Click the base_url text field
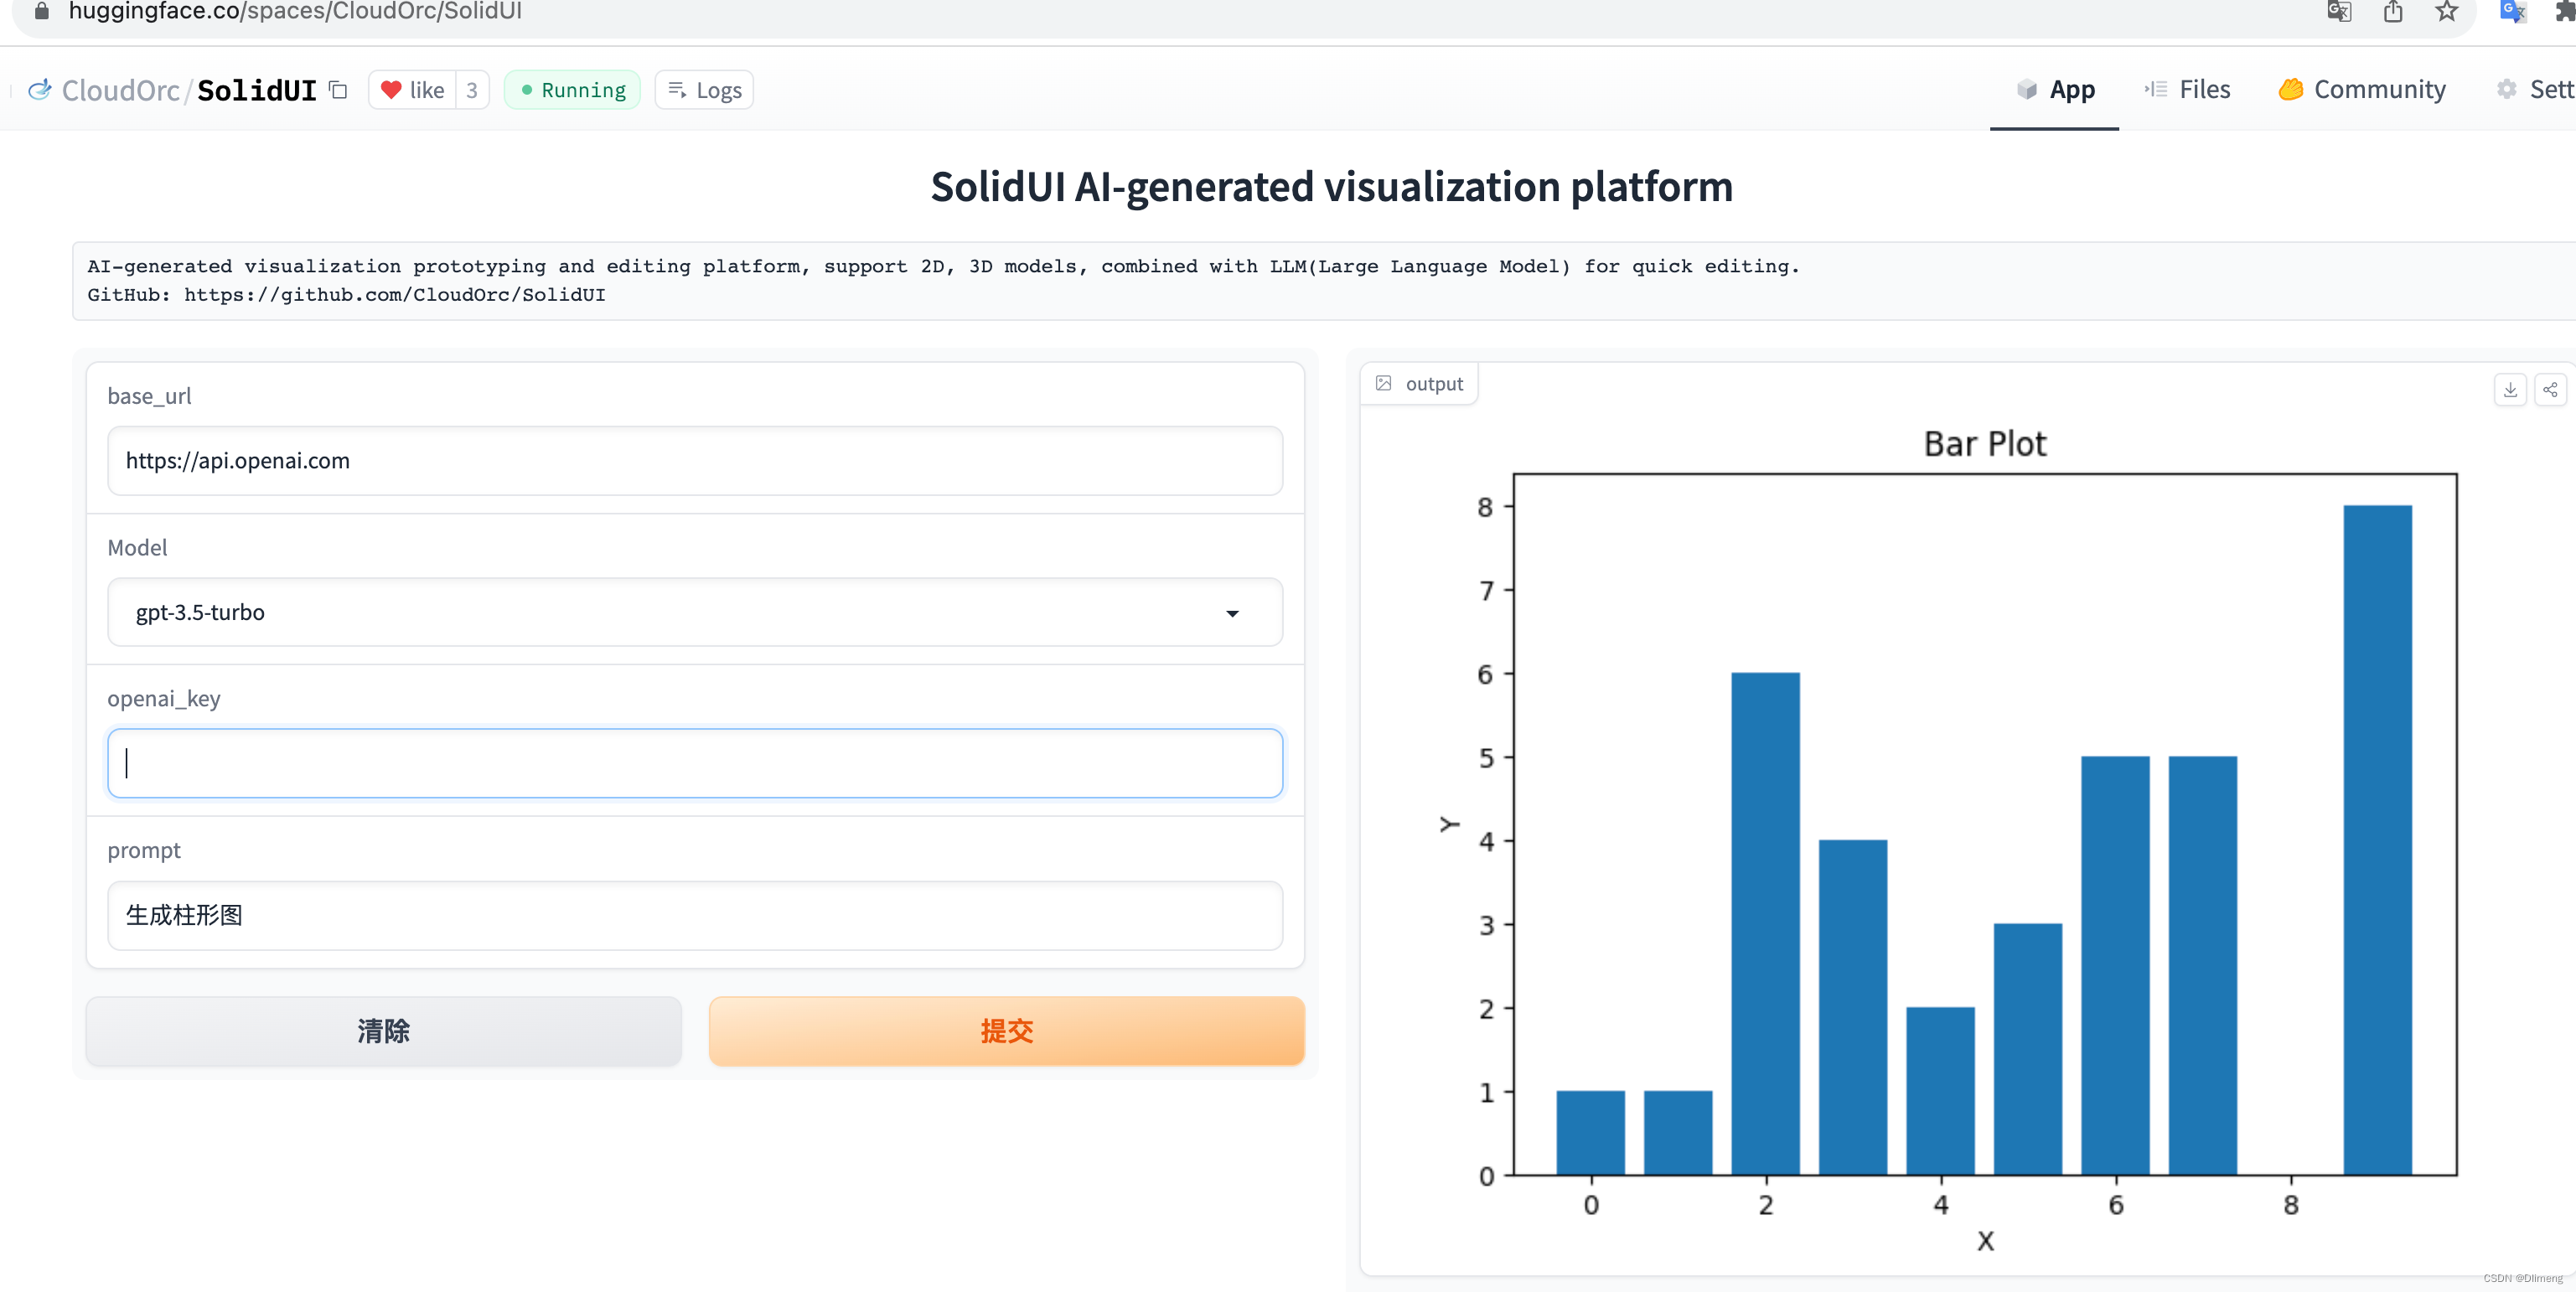Image resolution: width=2576 pixels, height=1292 pixels. [694, 461]
